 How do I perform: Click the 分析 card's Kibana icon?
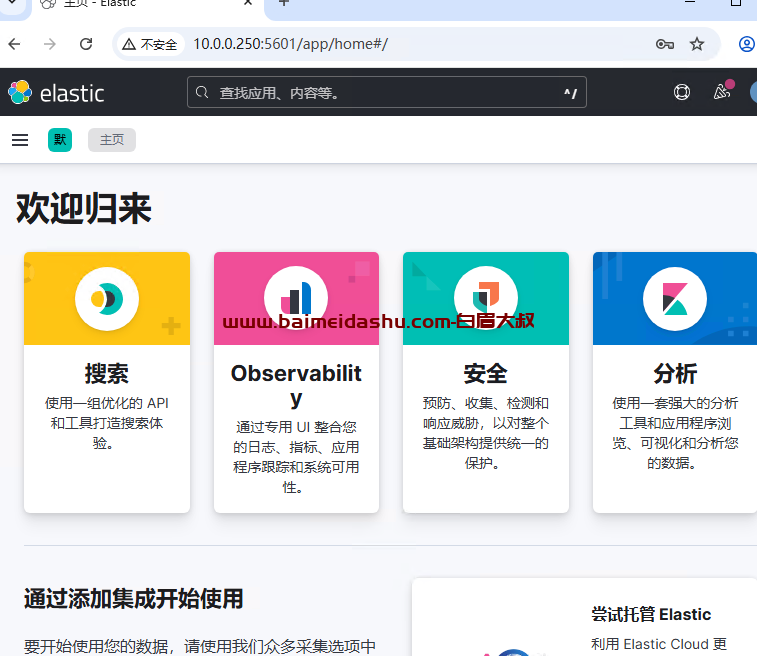tap(675, 299)
